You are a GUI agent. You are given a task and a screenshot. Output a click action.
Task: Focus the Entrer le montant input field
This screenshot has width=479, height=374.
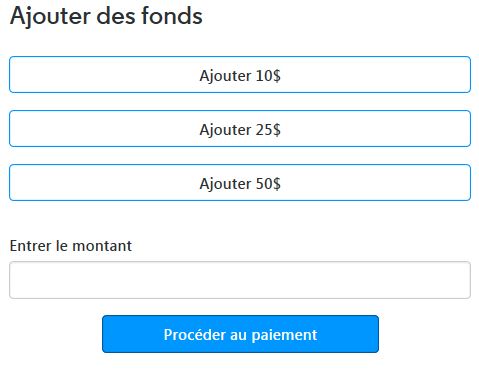click(x=240, y=280)
